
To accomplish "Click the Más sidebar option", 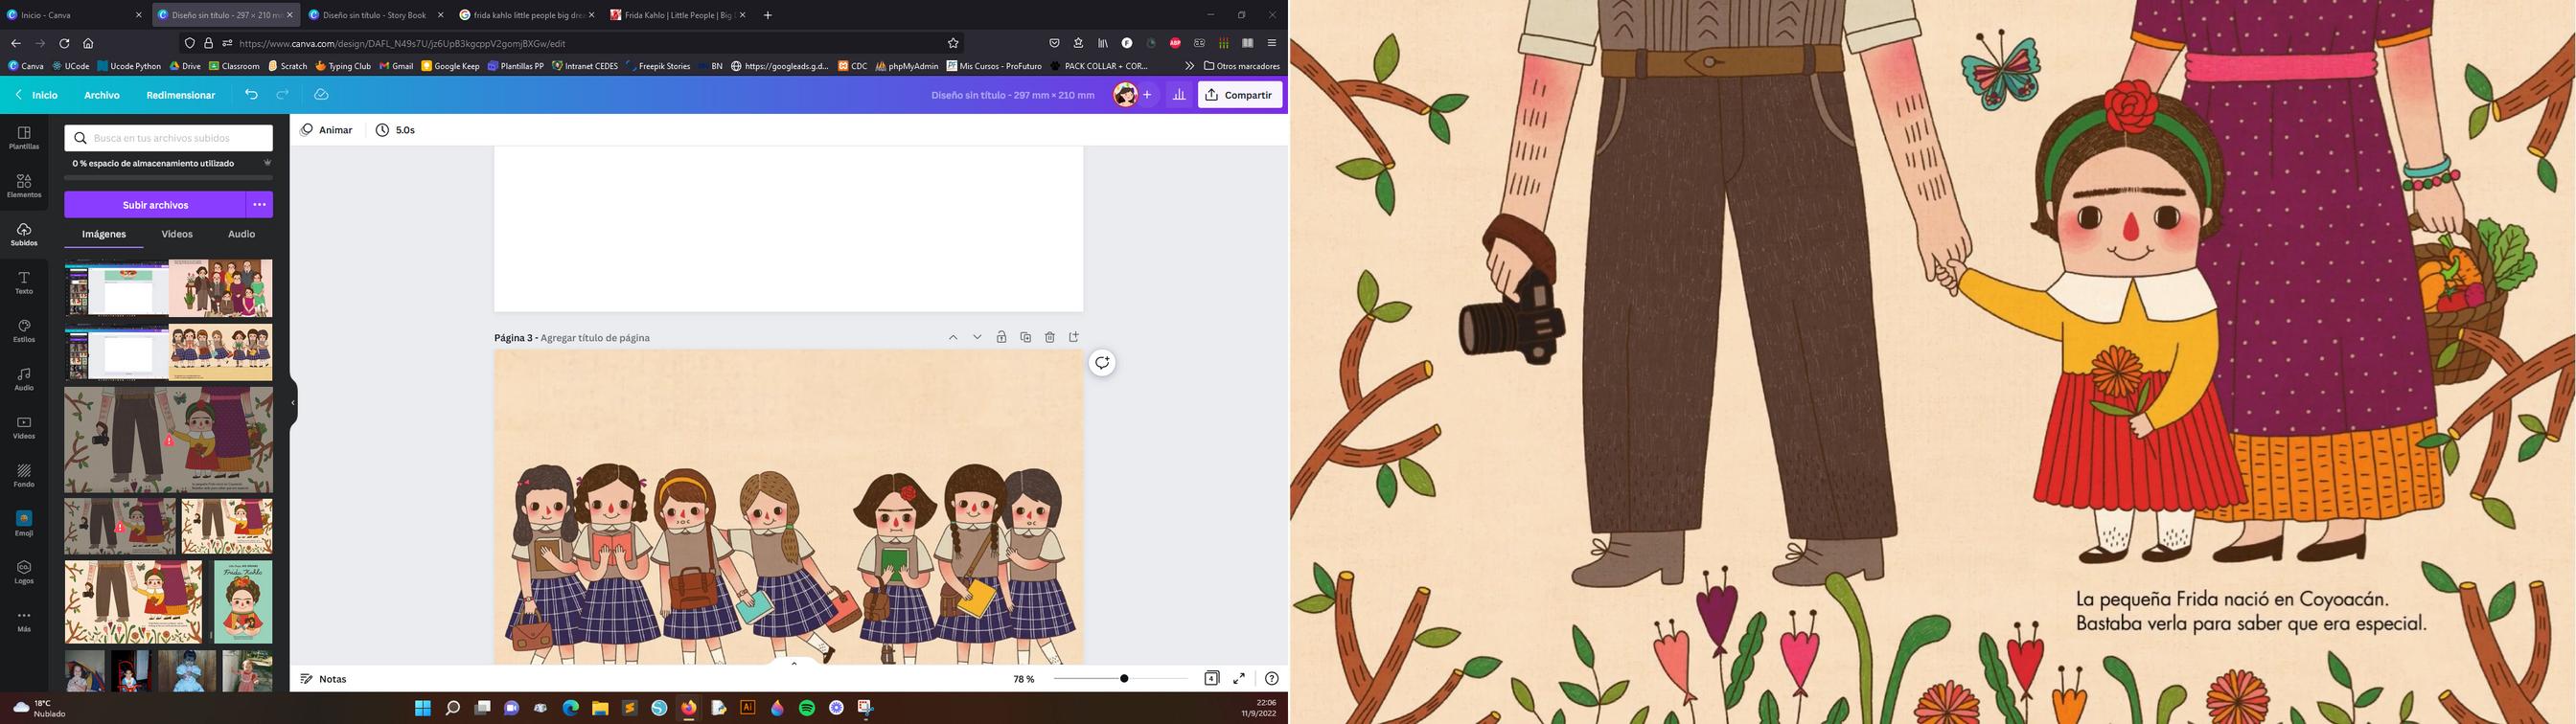I will pyautogui.click(x=24, y=621).
